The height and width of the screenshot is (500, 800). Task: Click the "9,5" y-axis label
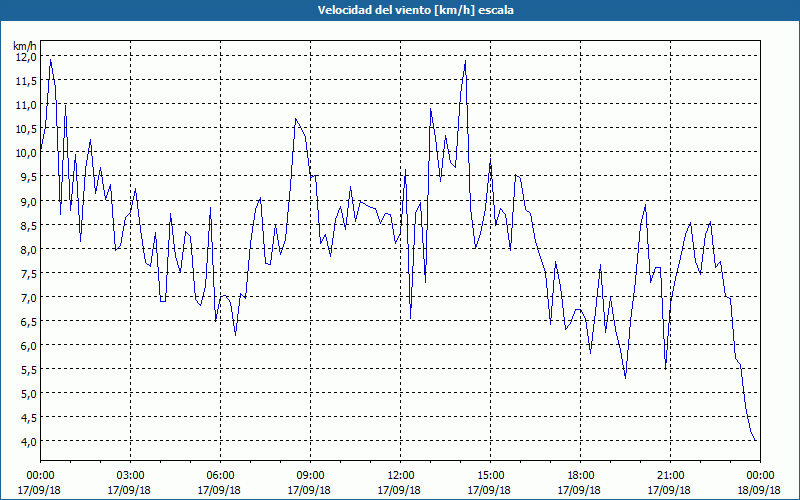click(x=28, y=177)
